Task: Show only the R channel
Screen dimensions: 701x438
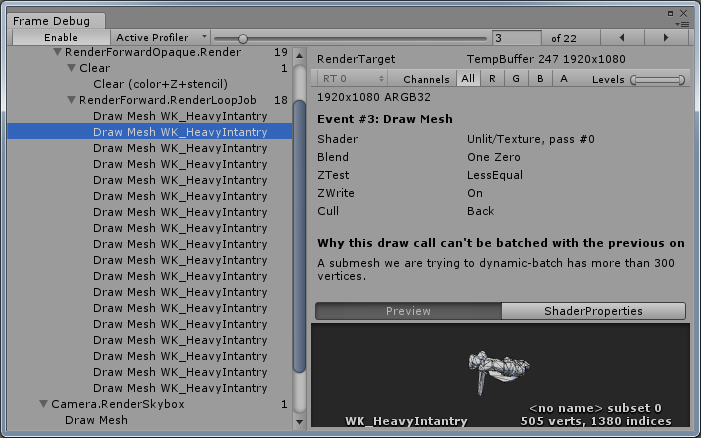Action: (x=492, y=79)
